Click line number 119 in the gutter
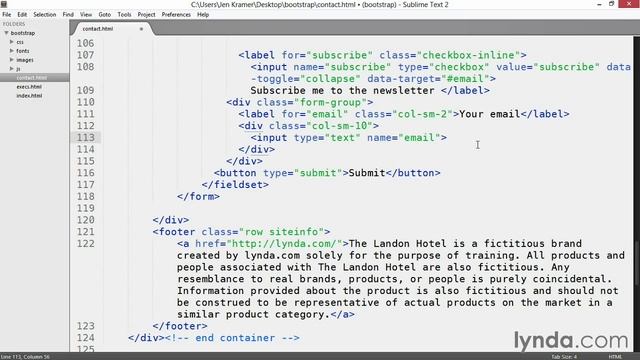 pos(86,208)
